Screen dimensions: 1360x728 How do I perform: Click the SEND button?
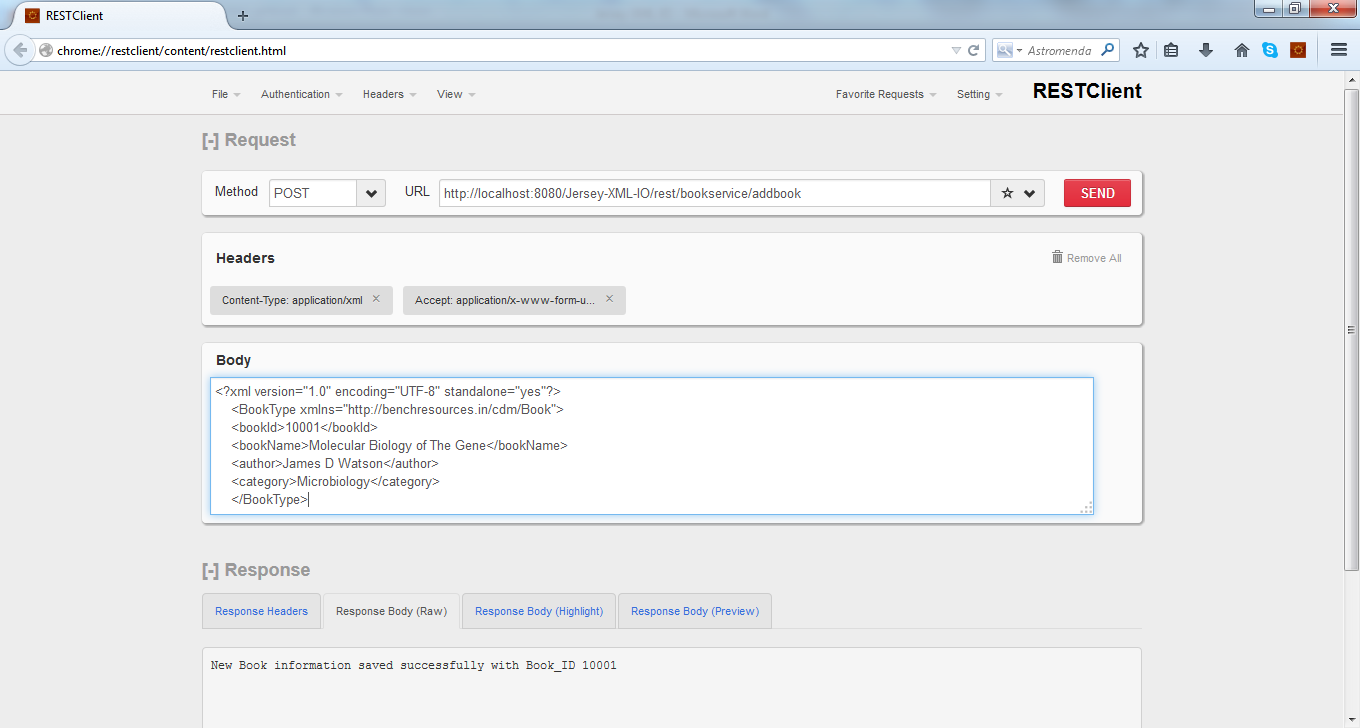point(1097,192)
